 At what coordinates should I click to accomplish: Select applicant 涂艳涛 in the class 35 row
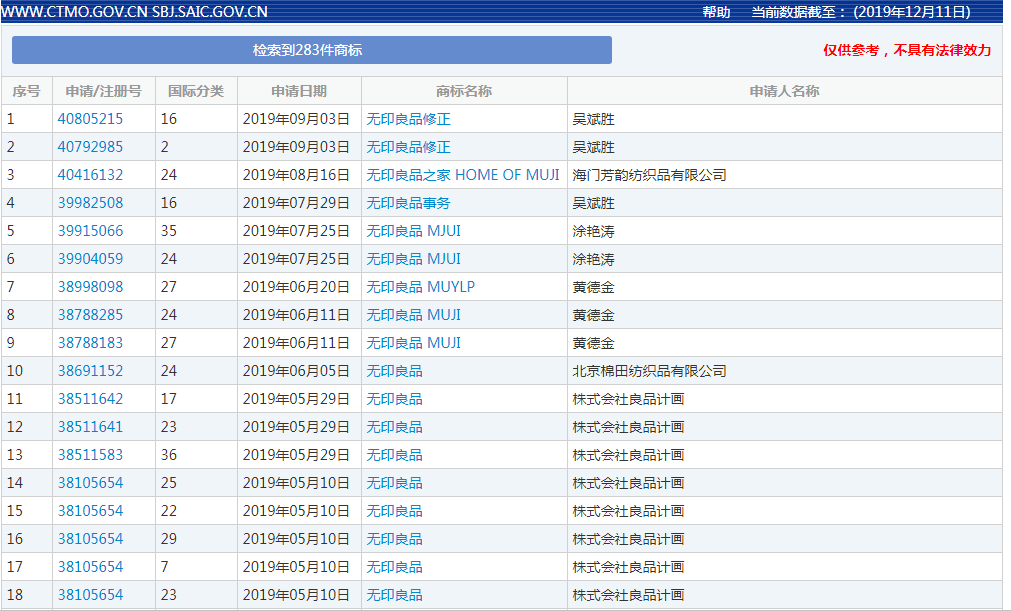pos(593,231)
